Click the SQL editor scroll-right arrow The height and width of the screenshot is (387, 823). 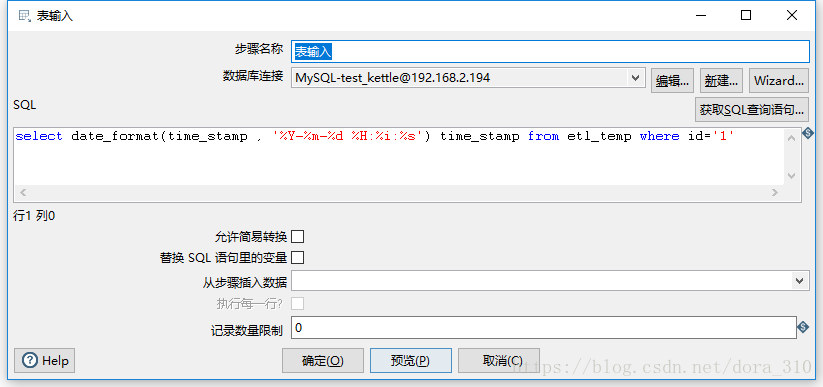775,193
